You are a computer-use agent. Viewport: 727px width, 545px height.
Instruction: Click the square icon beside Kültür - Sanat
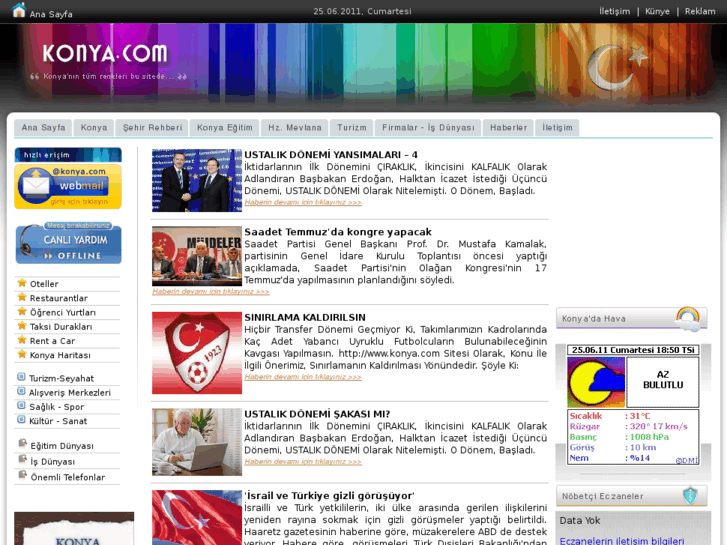click(x=21, y=420)
